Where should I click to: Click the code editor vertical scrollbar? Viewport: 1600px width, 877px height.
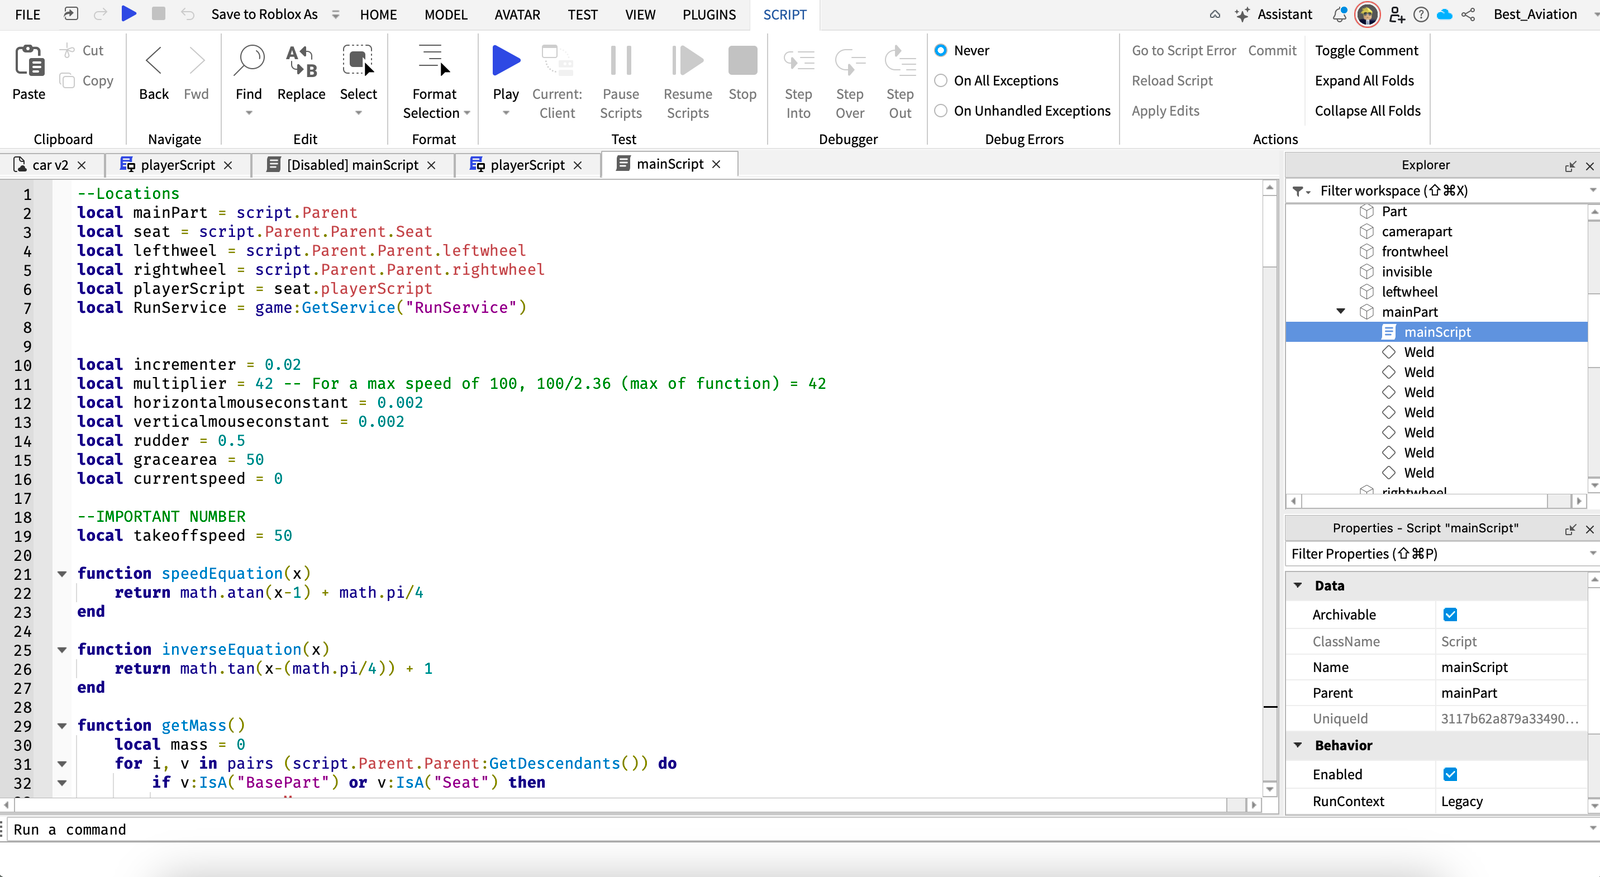[1270, 489]
